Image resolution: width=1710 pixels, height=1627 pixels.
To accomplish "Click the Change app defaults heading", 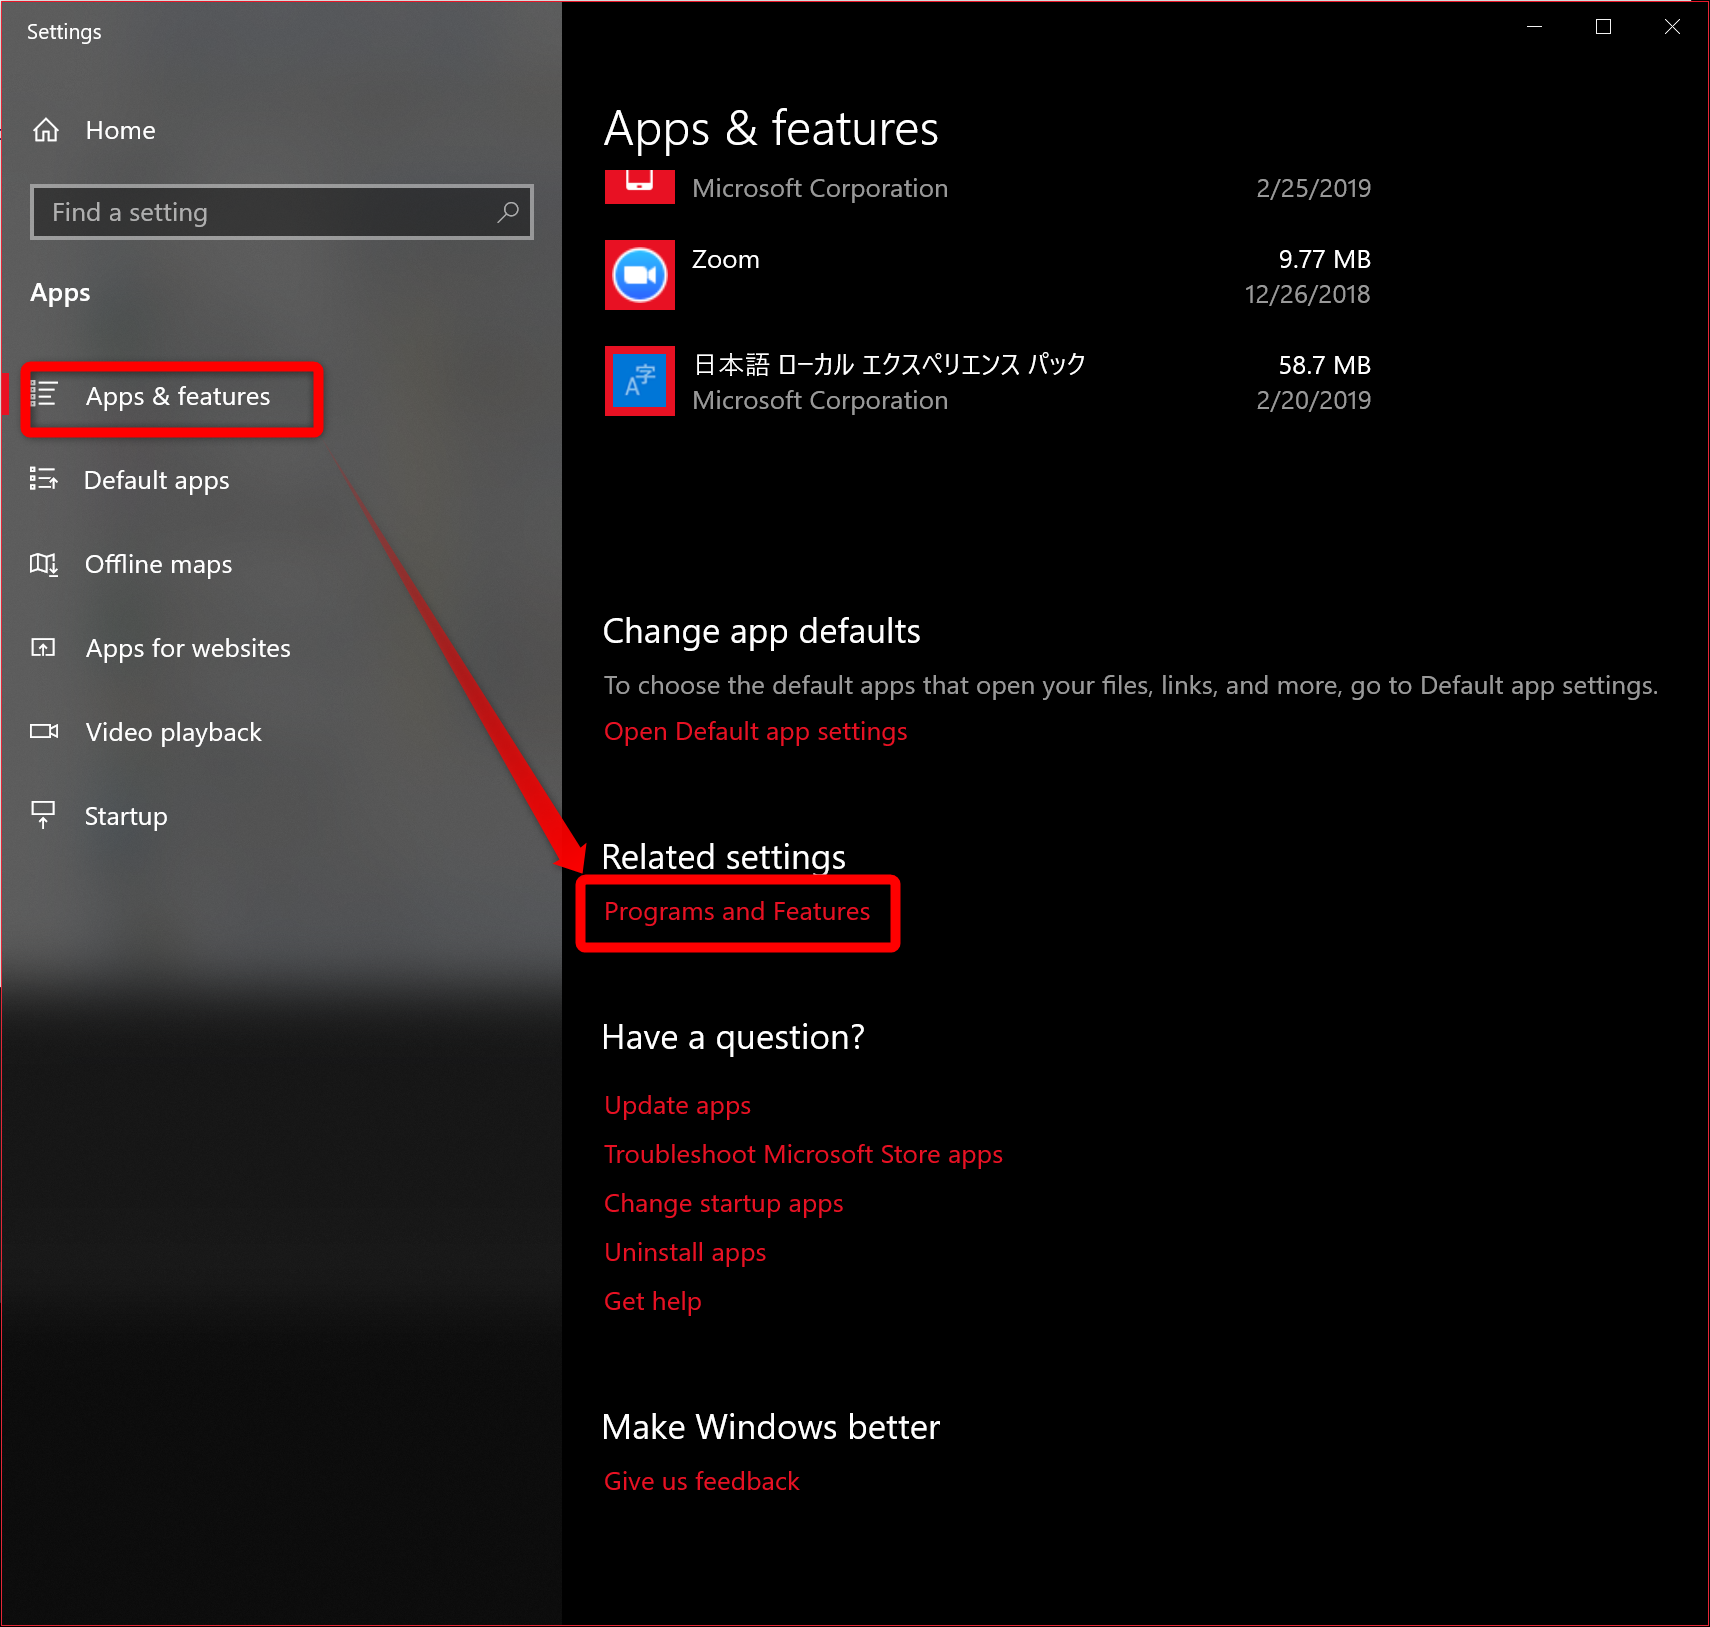I will 762,632.
